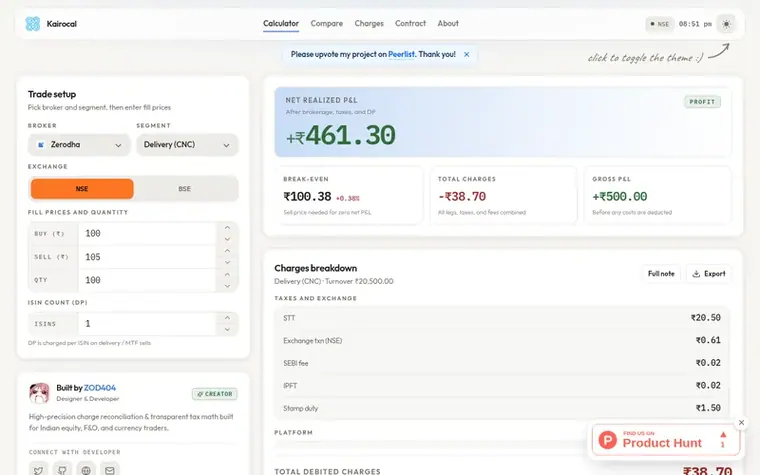Click the Export button label
The width and height of the screenshot is (760, 475).
tap(714, 274)
